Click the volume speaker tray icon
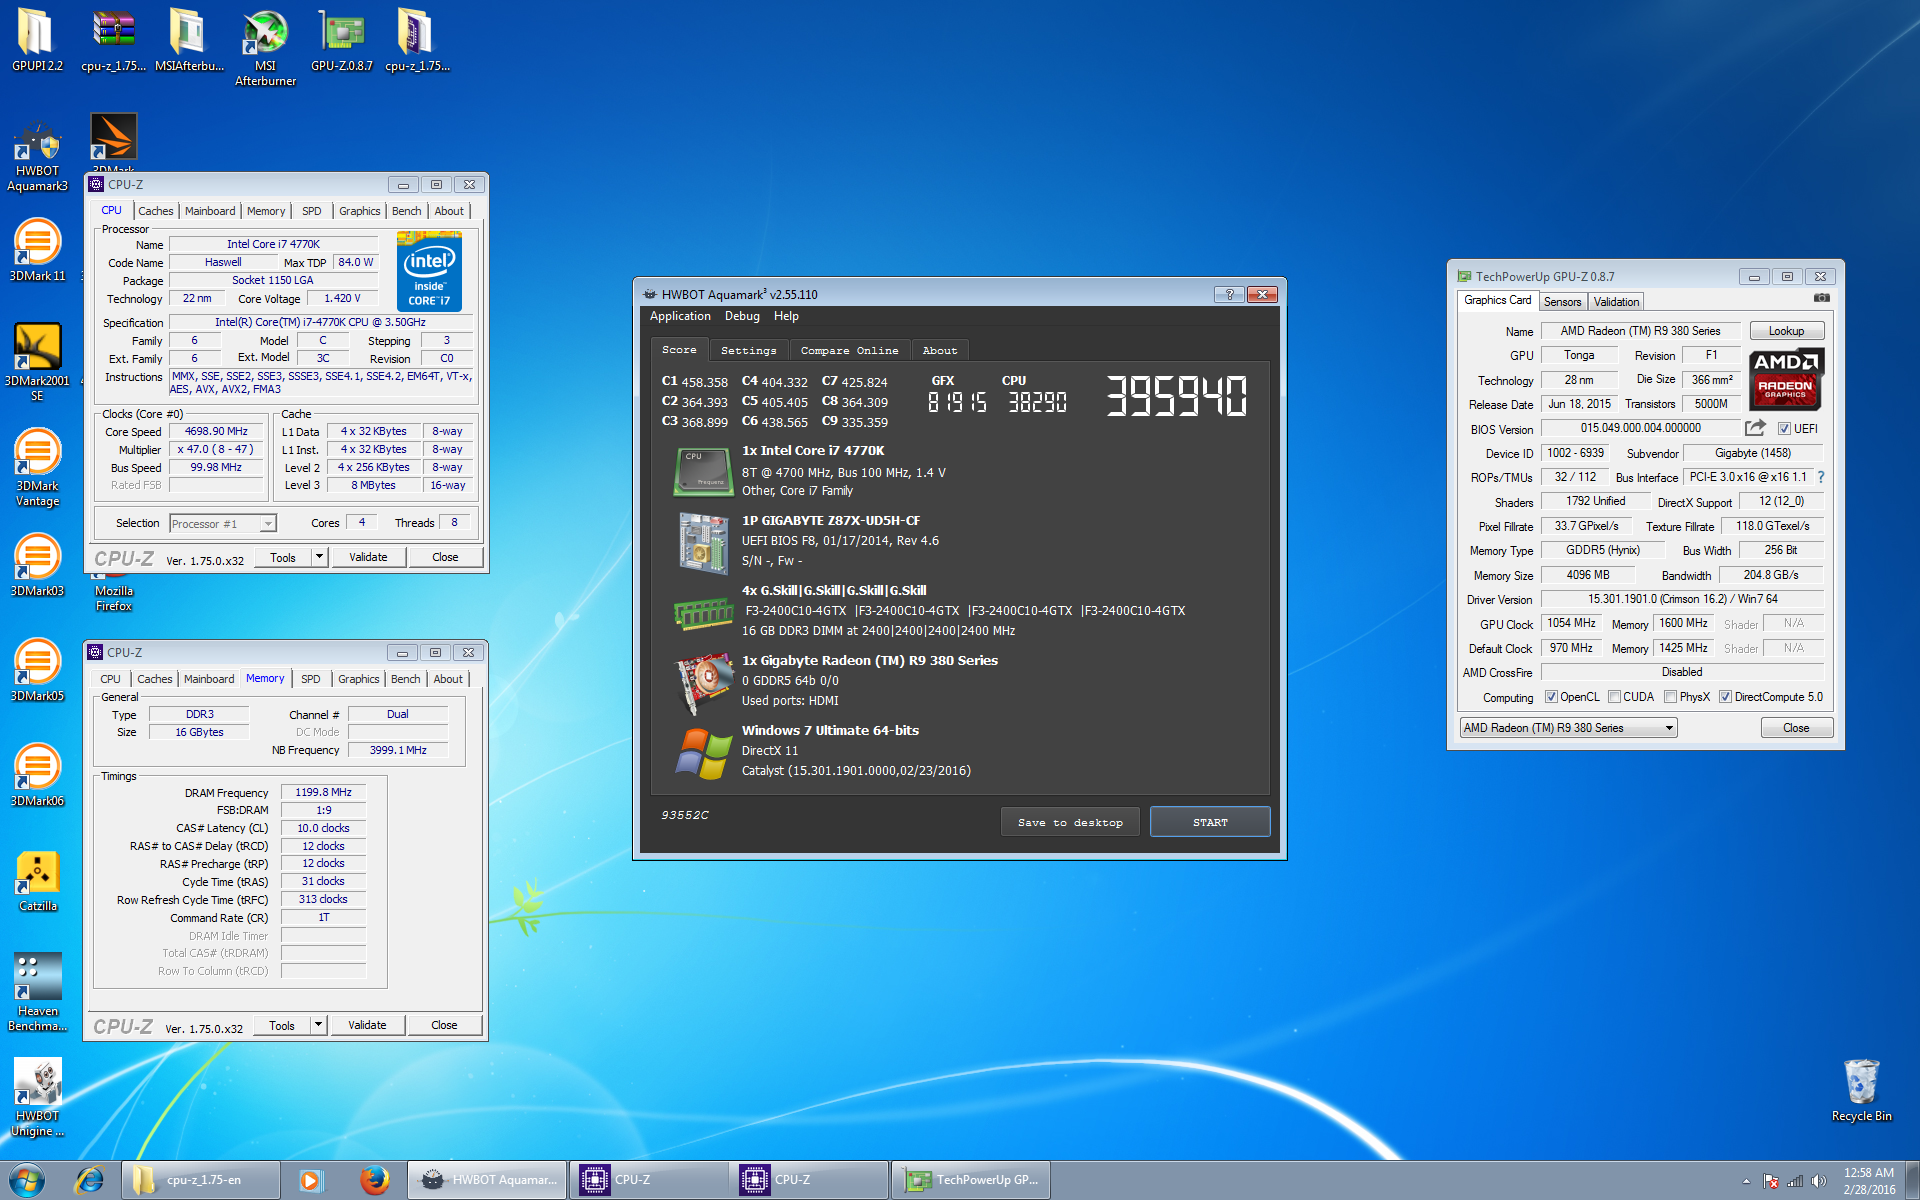Screen dimensions: 1920x1200 [1819, 1181]
